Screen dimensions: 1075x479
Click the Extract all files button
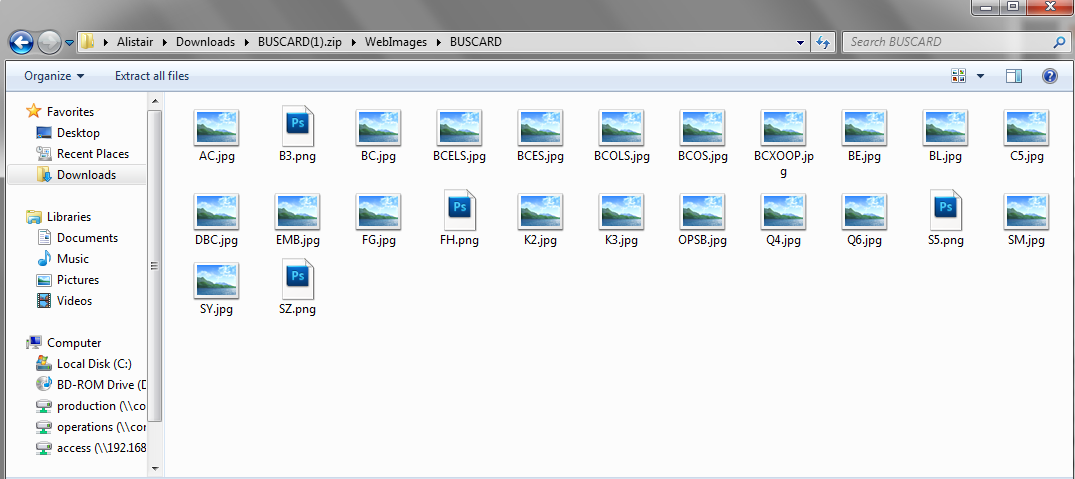tap(151, 76)
